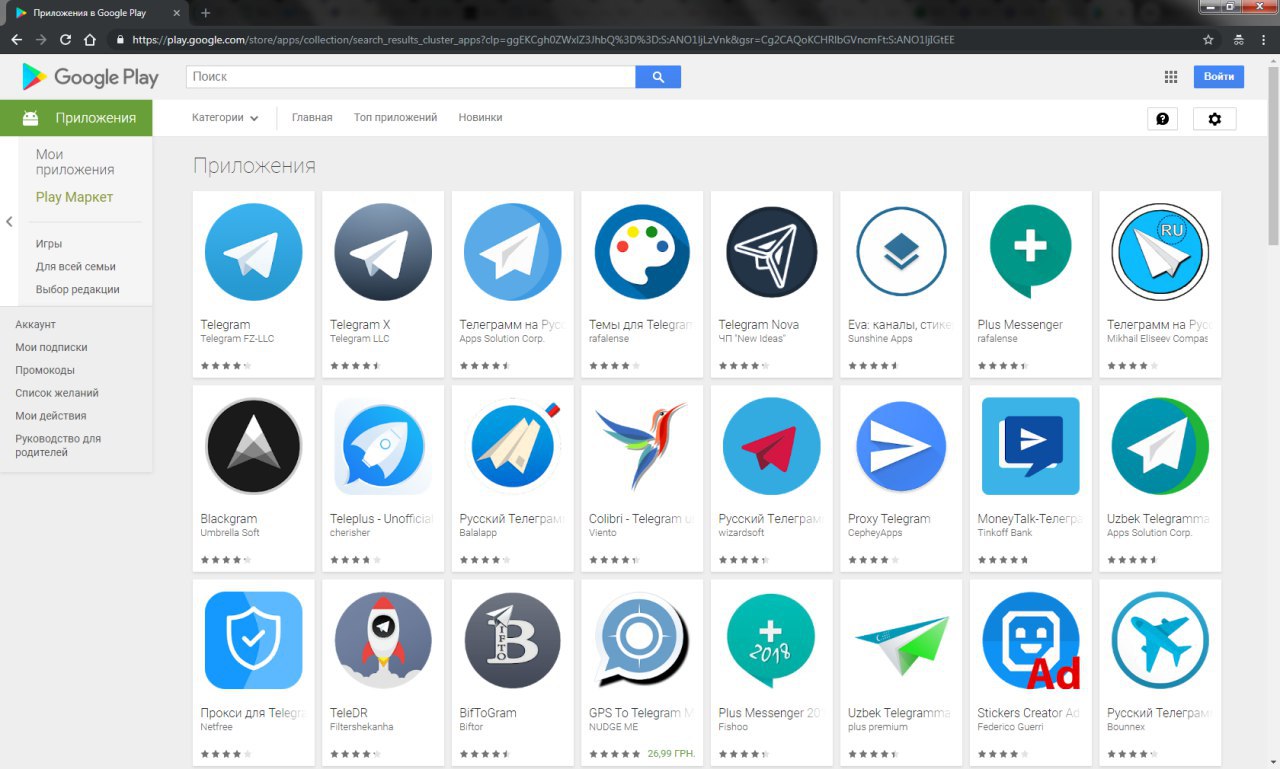
Task: Go to Аккаунт page
Action: [36, 325]
